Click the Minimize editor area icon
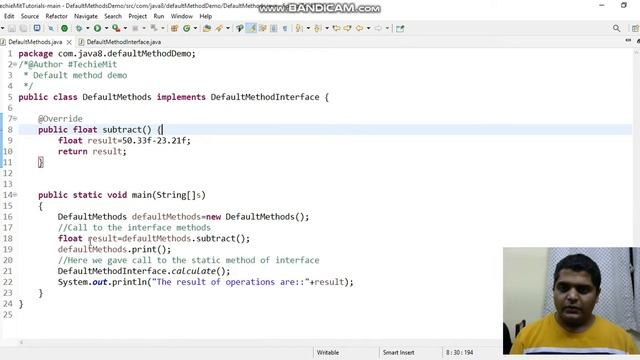Image resolution: width=640 pixels, height=360 pixels. pos(628,40)
